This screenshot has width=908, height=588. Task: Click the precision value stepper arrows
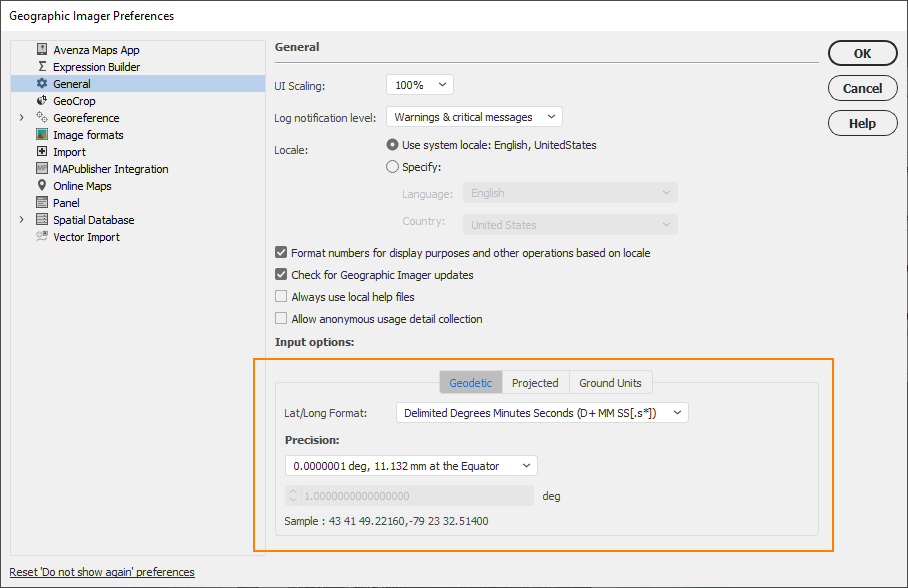coord(293,496)
